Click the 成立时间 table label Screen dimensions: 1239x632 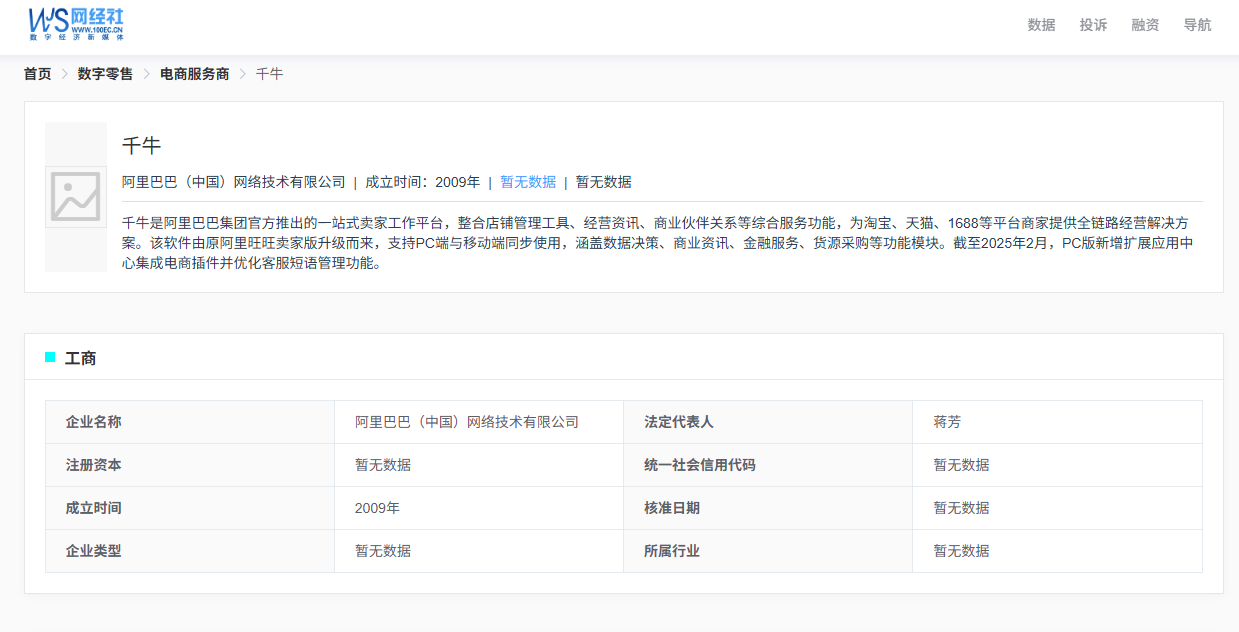94,508
